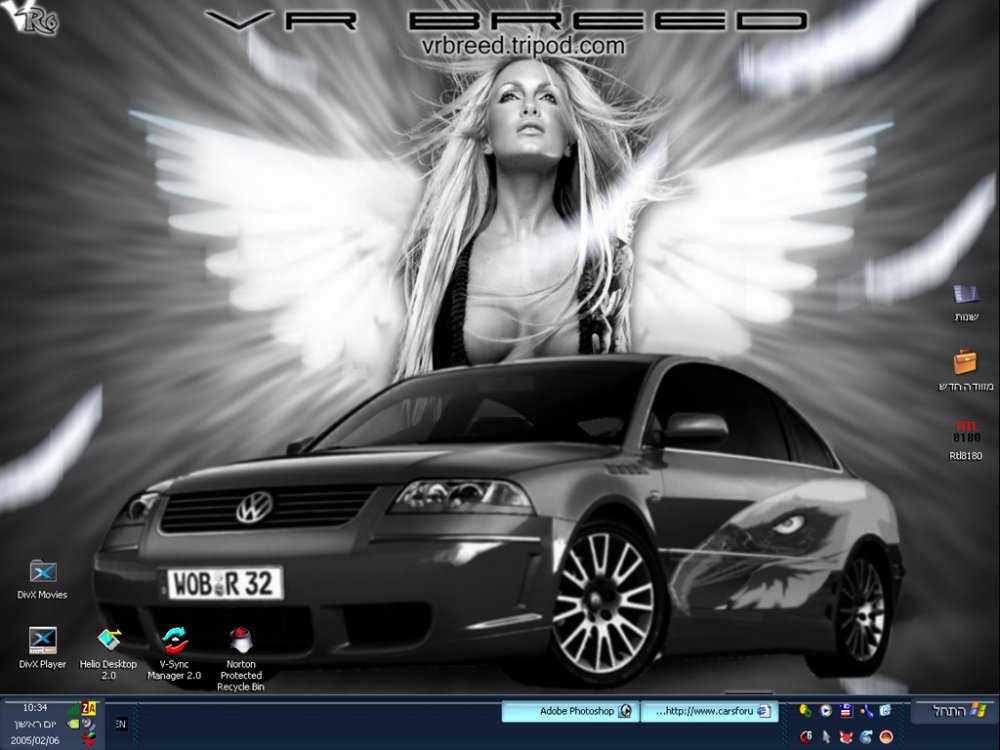Viewport: 1000px width, 750px height.
Task: Click the Hebrew Start button with Windows flag
Action: pyautogui.click(x=954, y=710)
